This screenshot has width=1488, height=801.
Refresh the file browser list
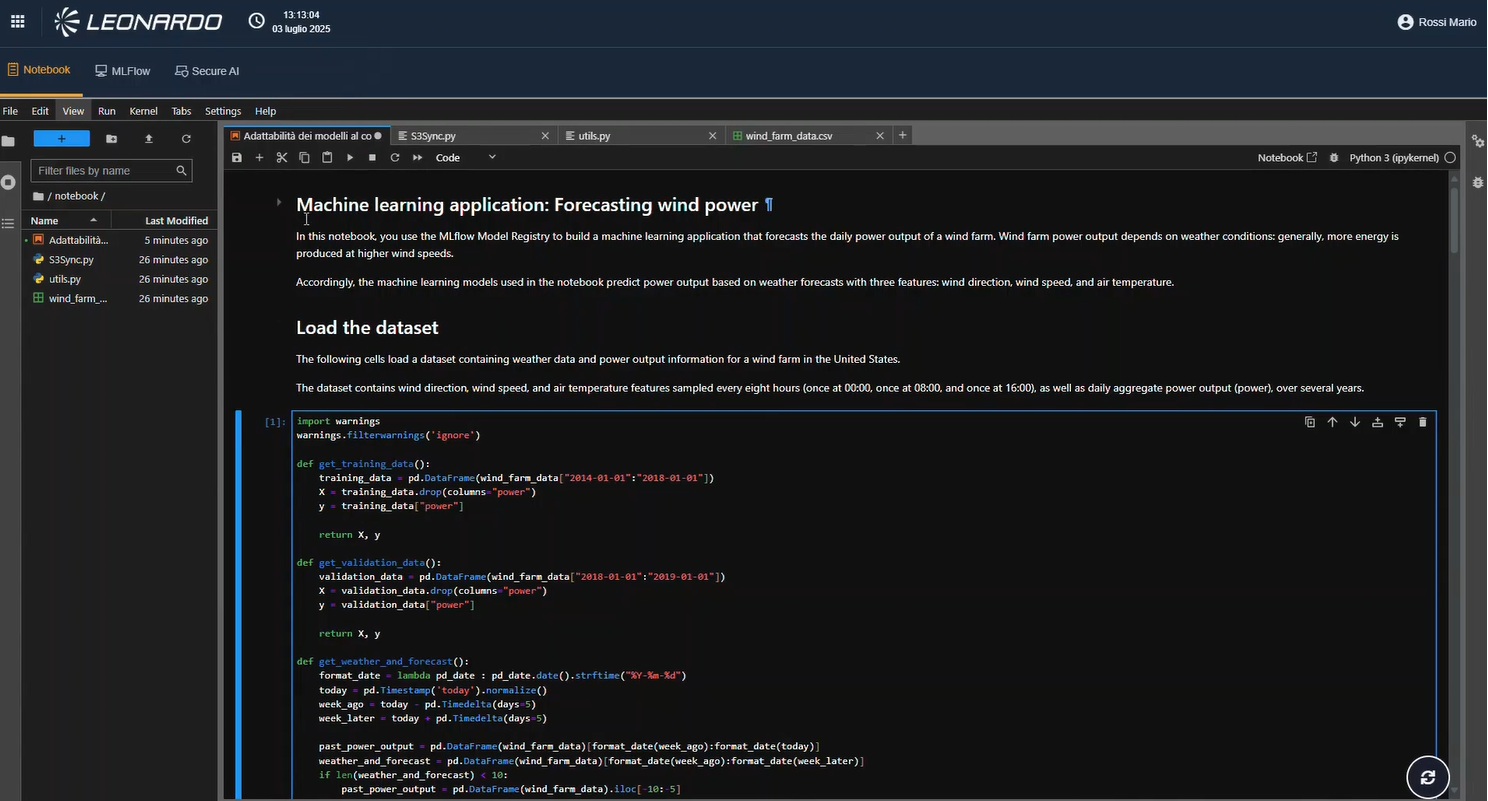click(186, 139)
